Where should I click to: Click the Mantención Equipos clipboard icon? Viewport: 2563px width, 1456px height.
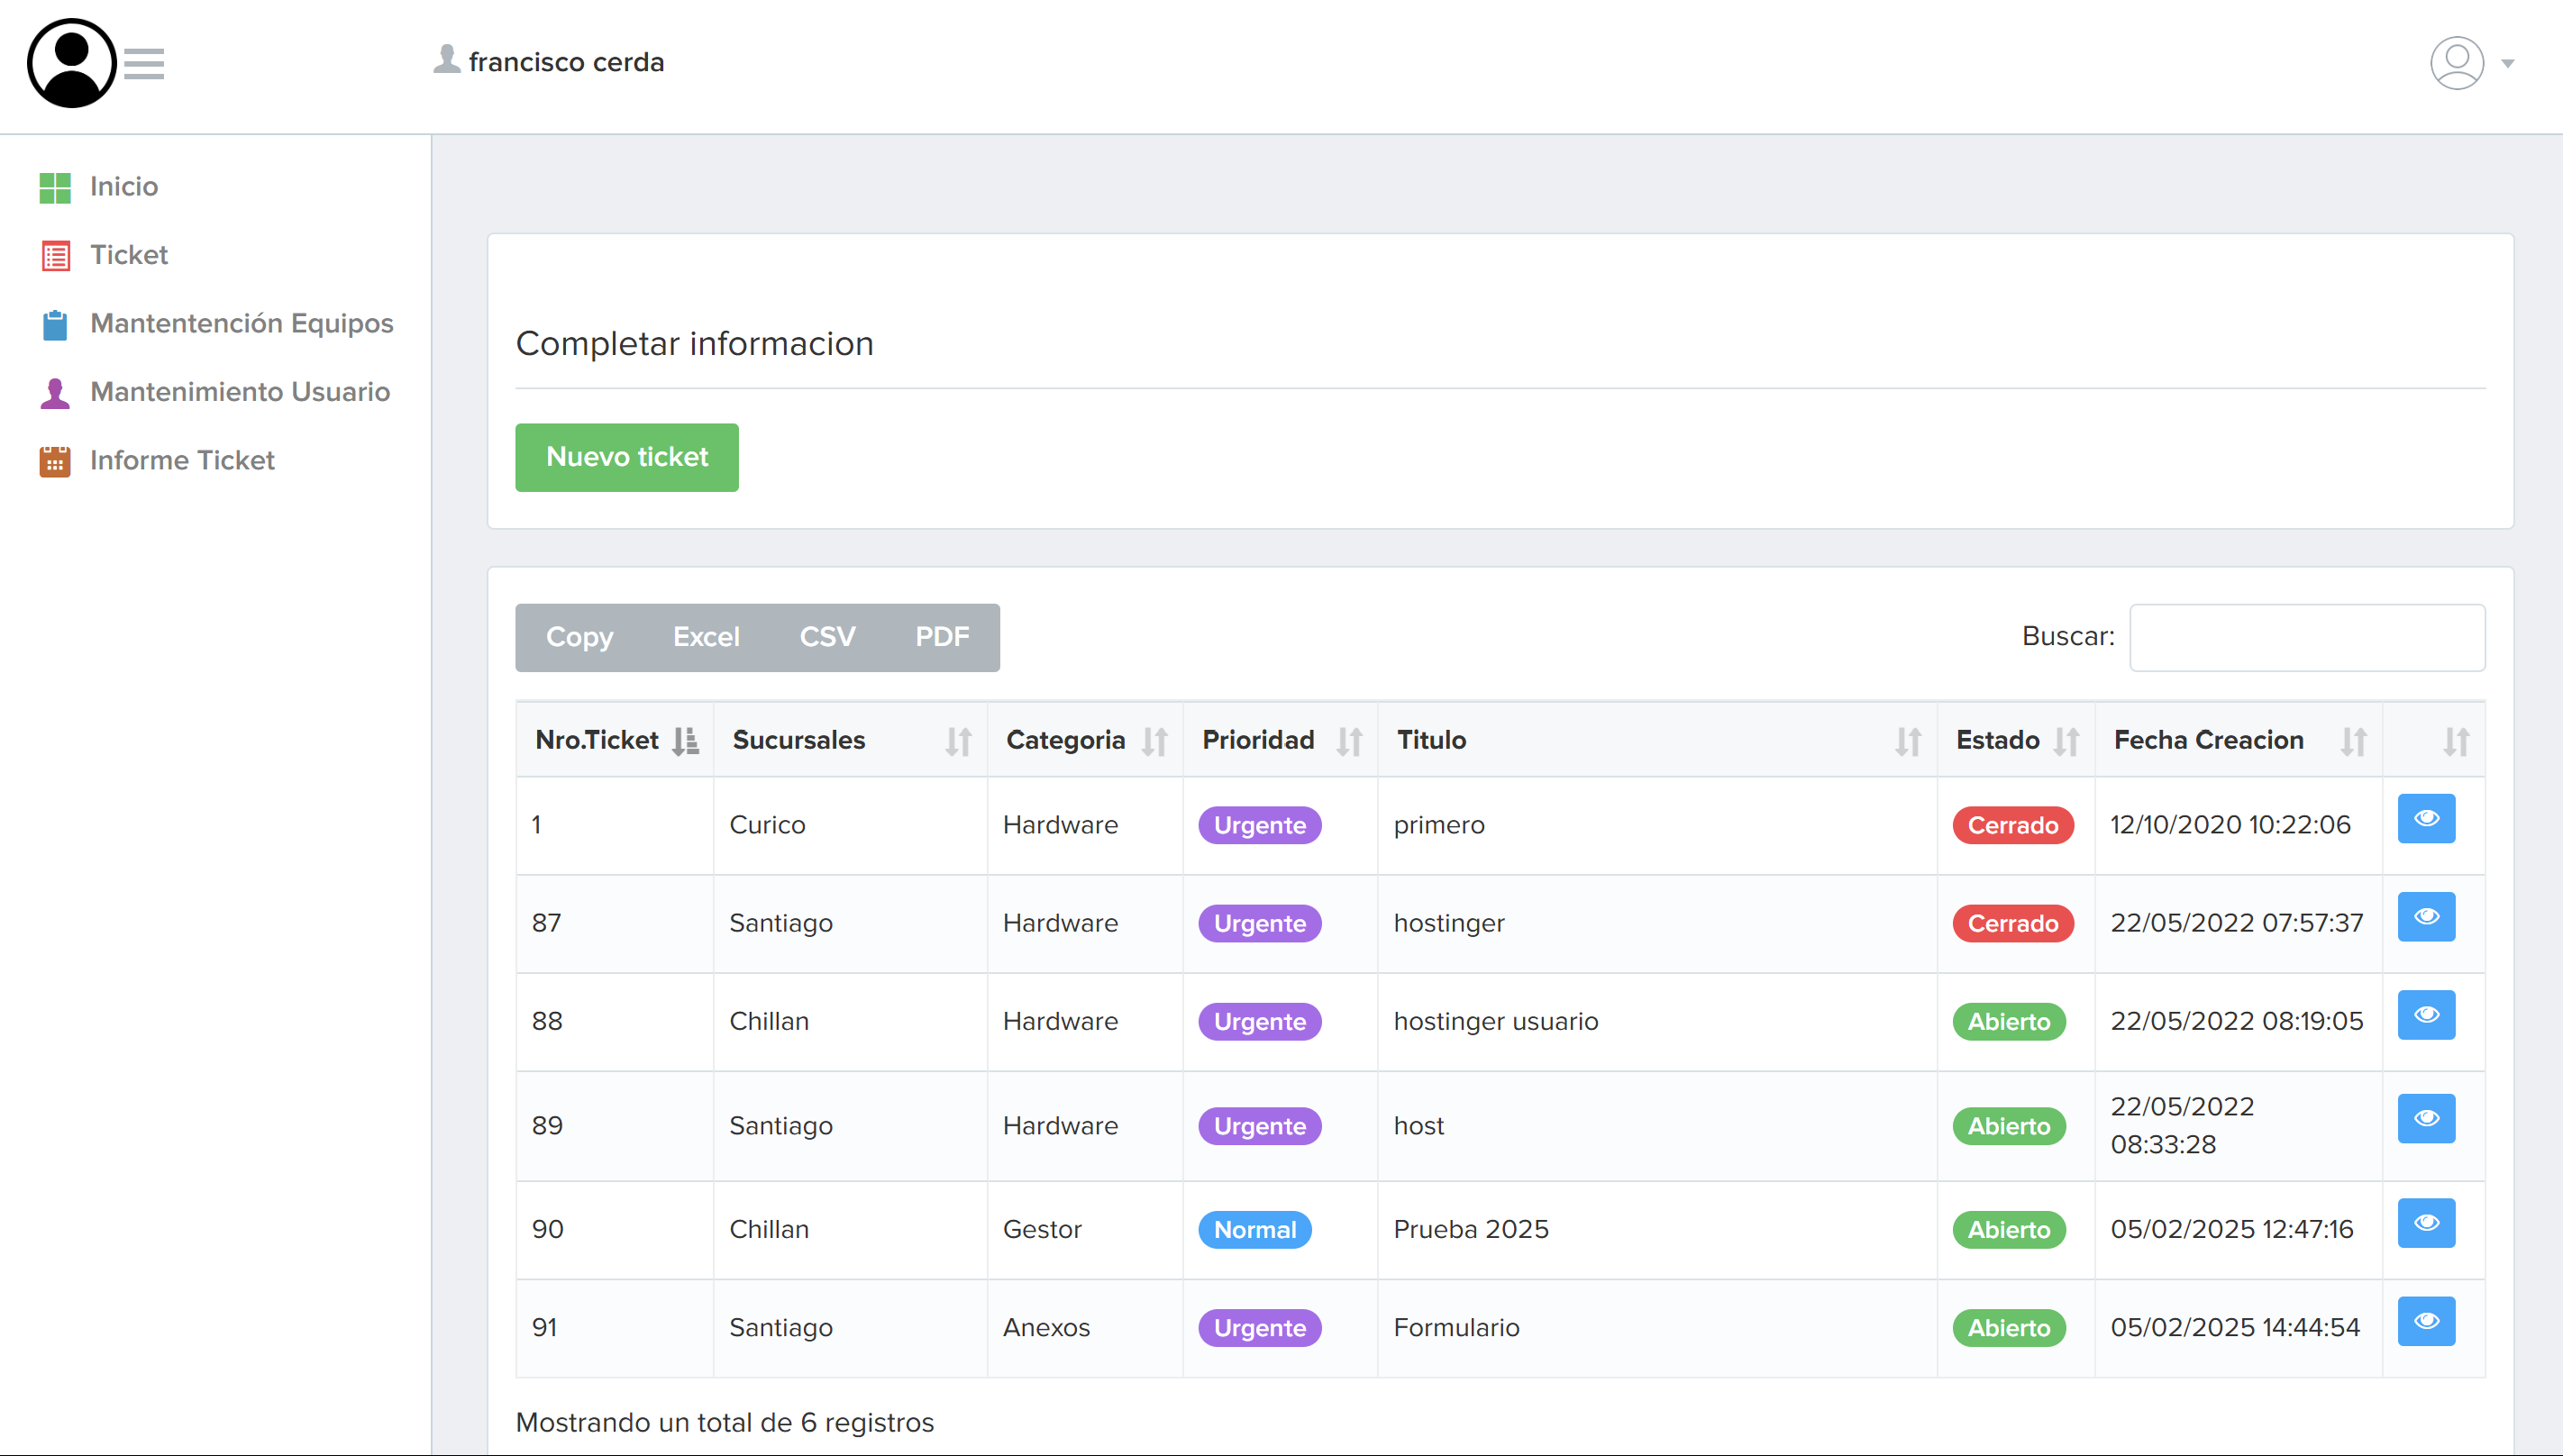pyautogui.click(x=55, y=324)
